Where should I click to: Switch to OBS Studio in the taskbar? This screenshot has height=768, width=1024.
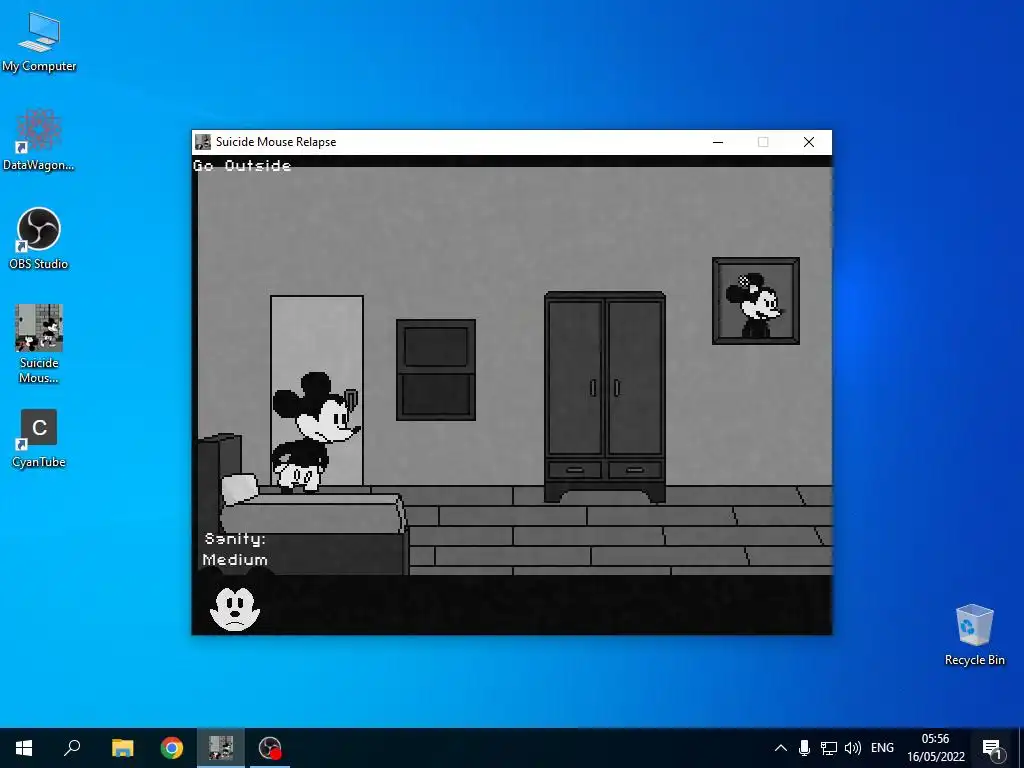coord(270,748)
